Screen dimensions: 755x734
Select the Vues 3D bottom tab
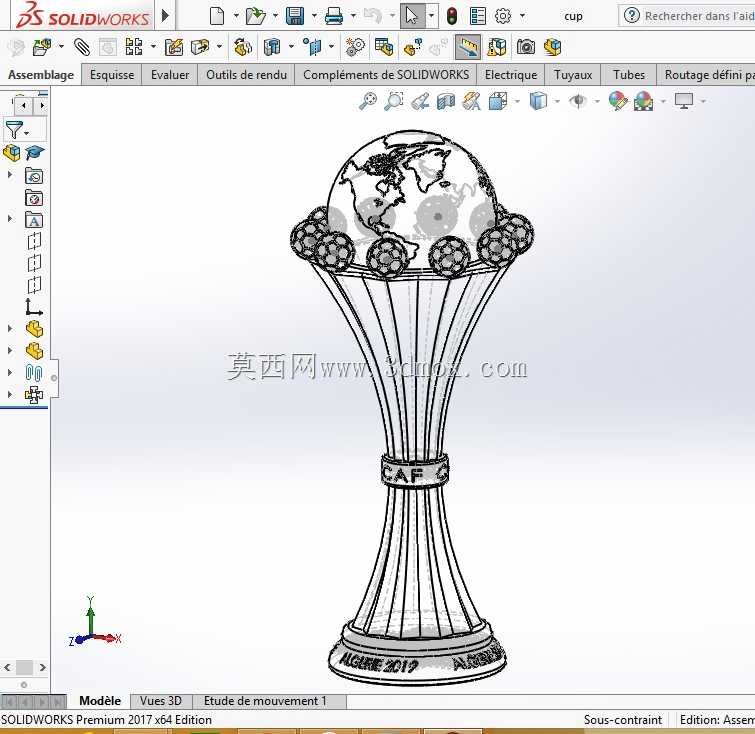pos(161,701)
